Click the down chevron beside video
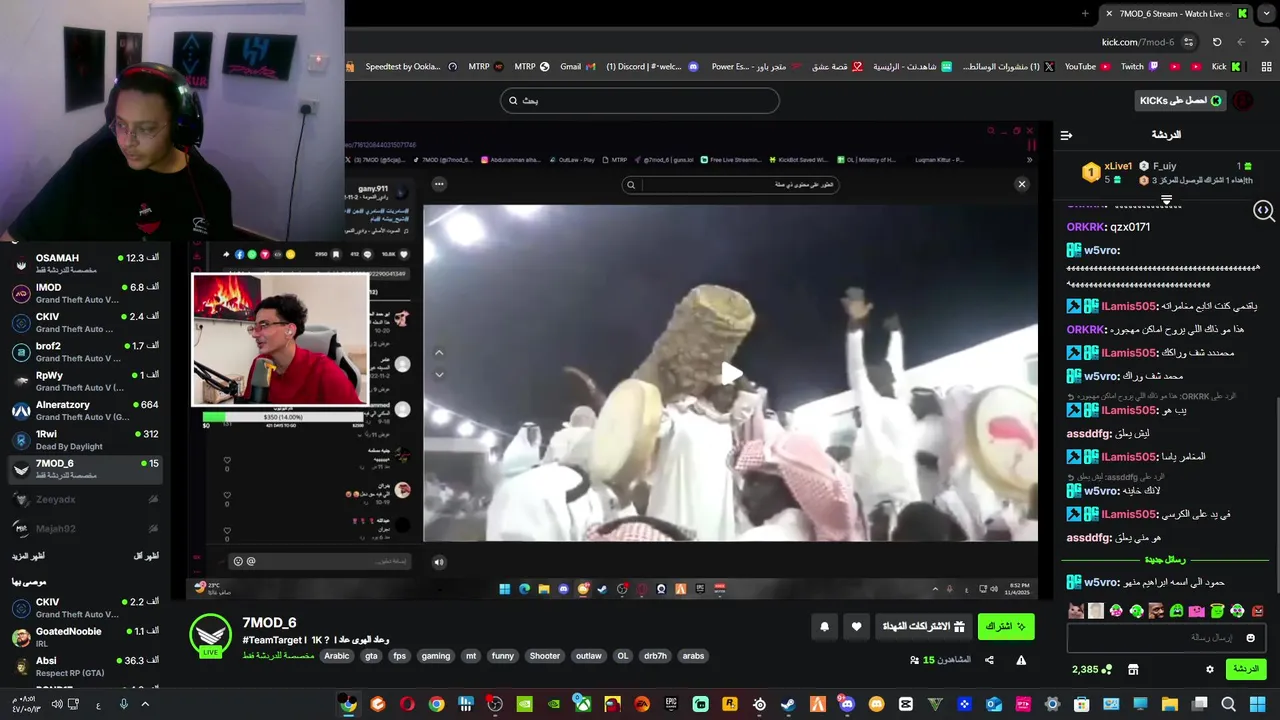The height and width of the screenshot is (720, 1280). [x=439, y=375]
